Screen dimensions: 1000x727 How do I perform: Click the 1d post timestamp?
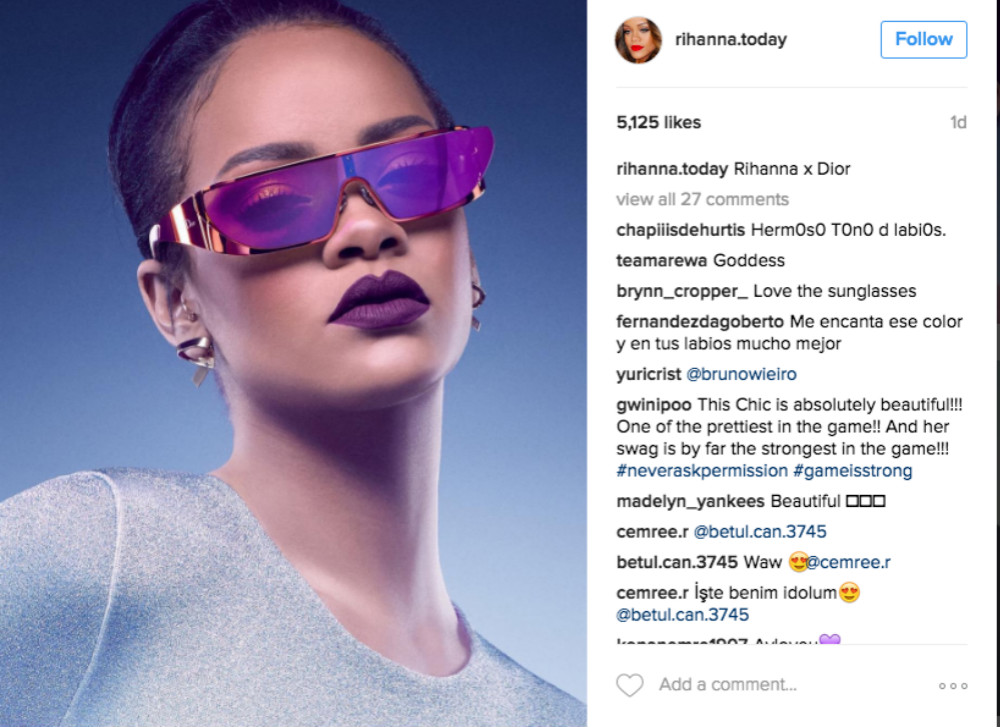958,122
